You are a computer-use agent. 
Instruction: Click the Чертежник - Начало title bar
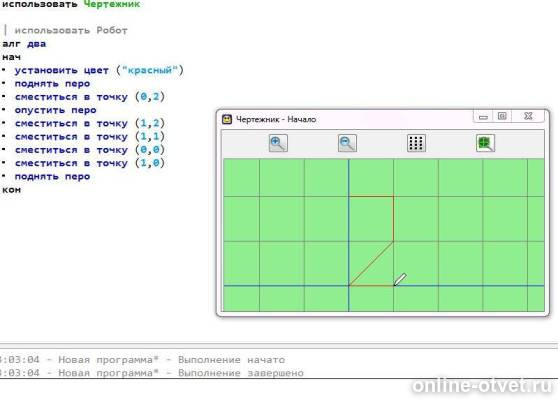pos(345,119)
